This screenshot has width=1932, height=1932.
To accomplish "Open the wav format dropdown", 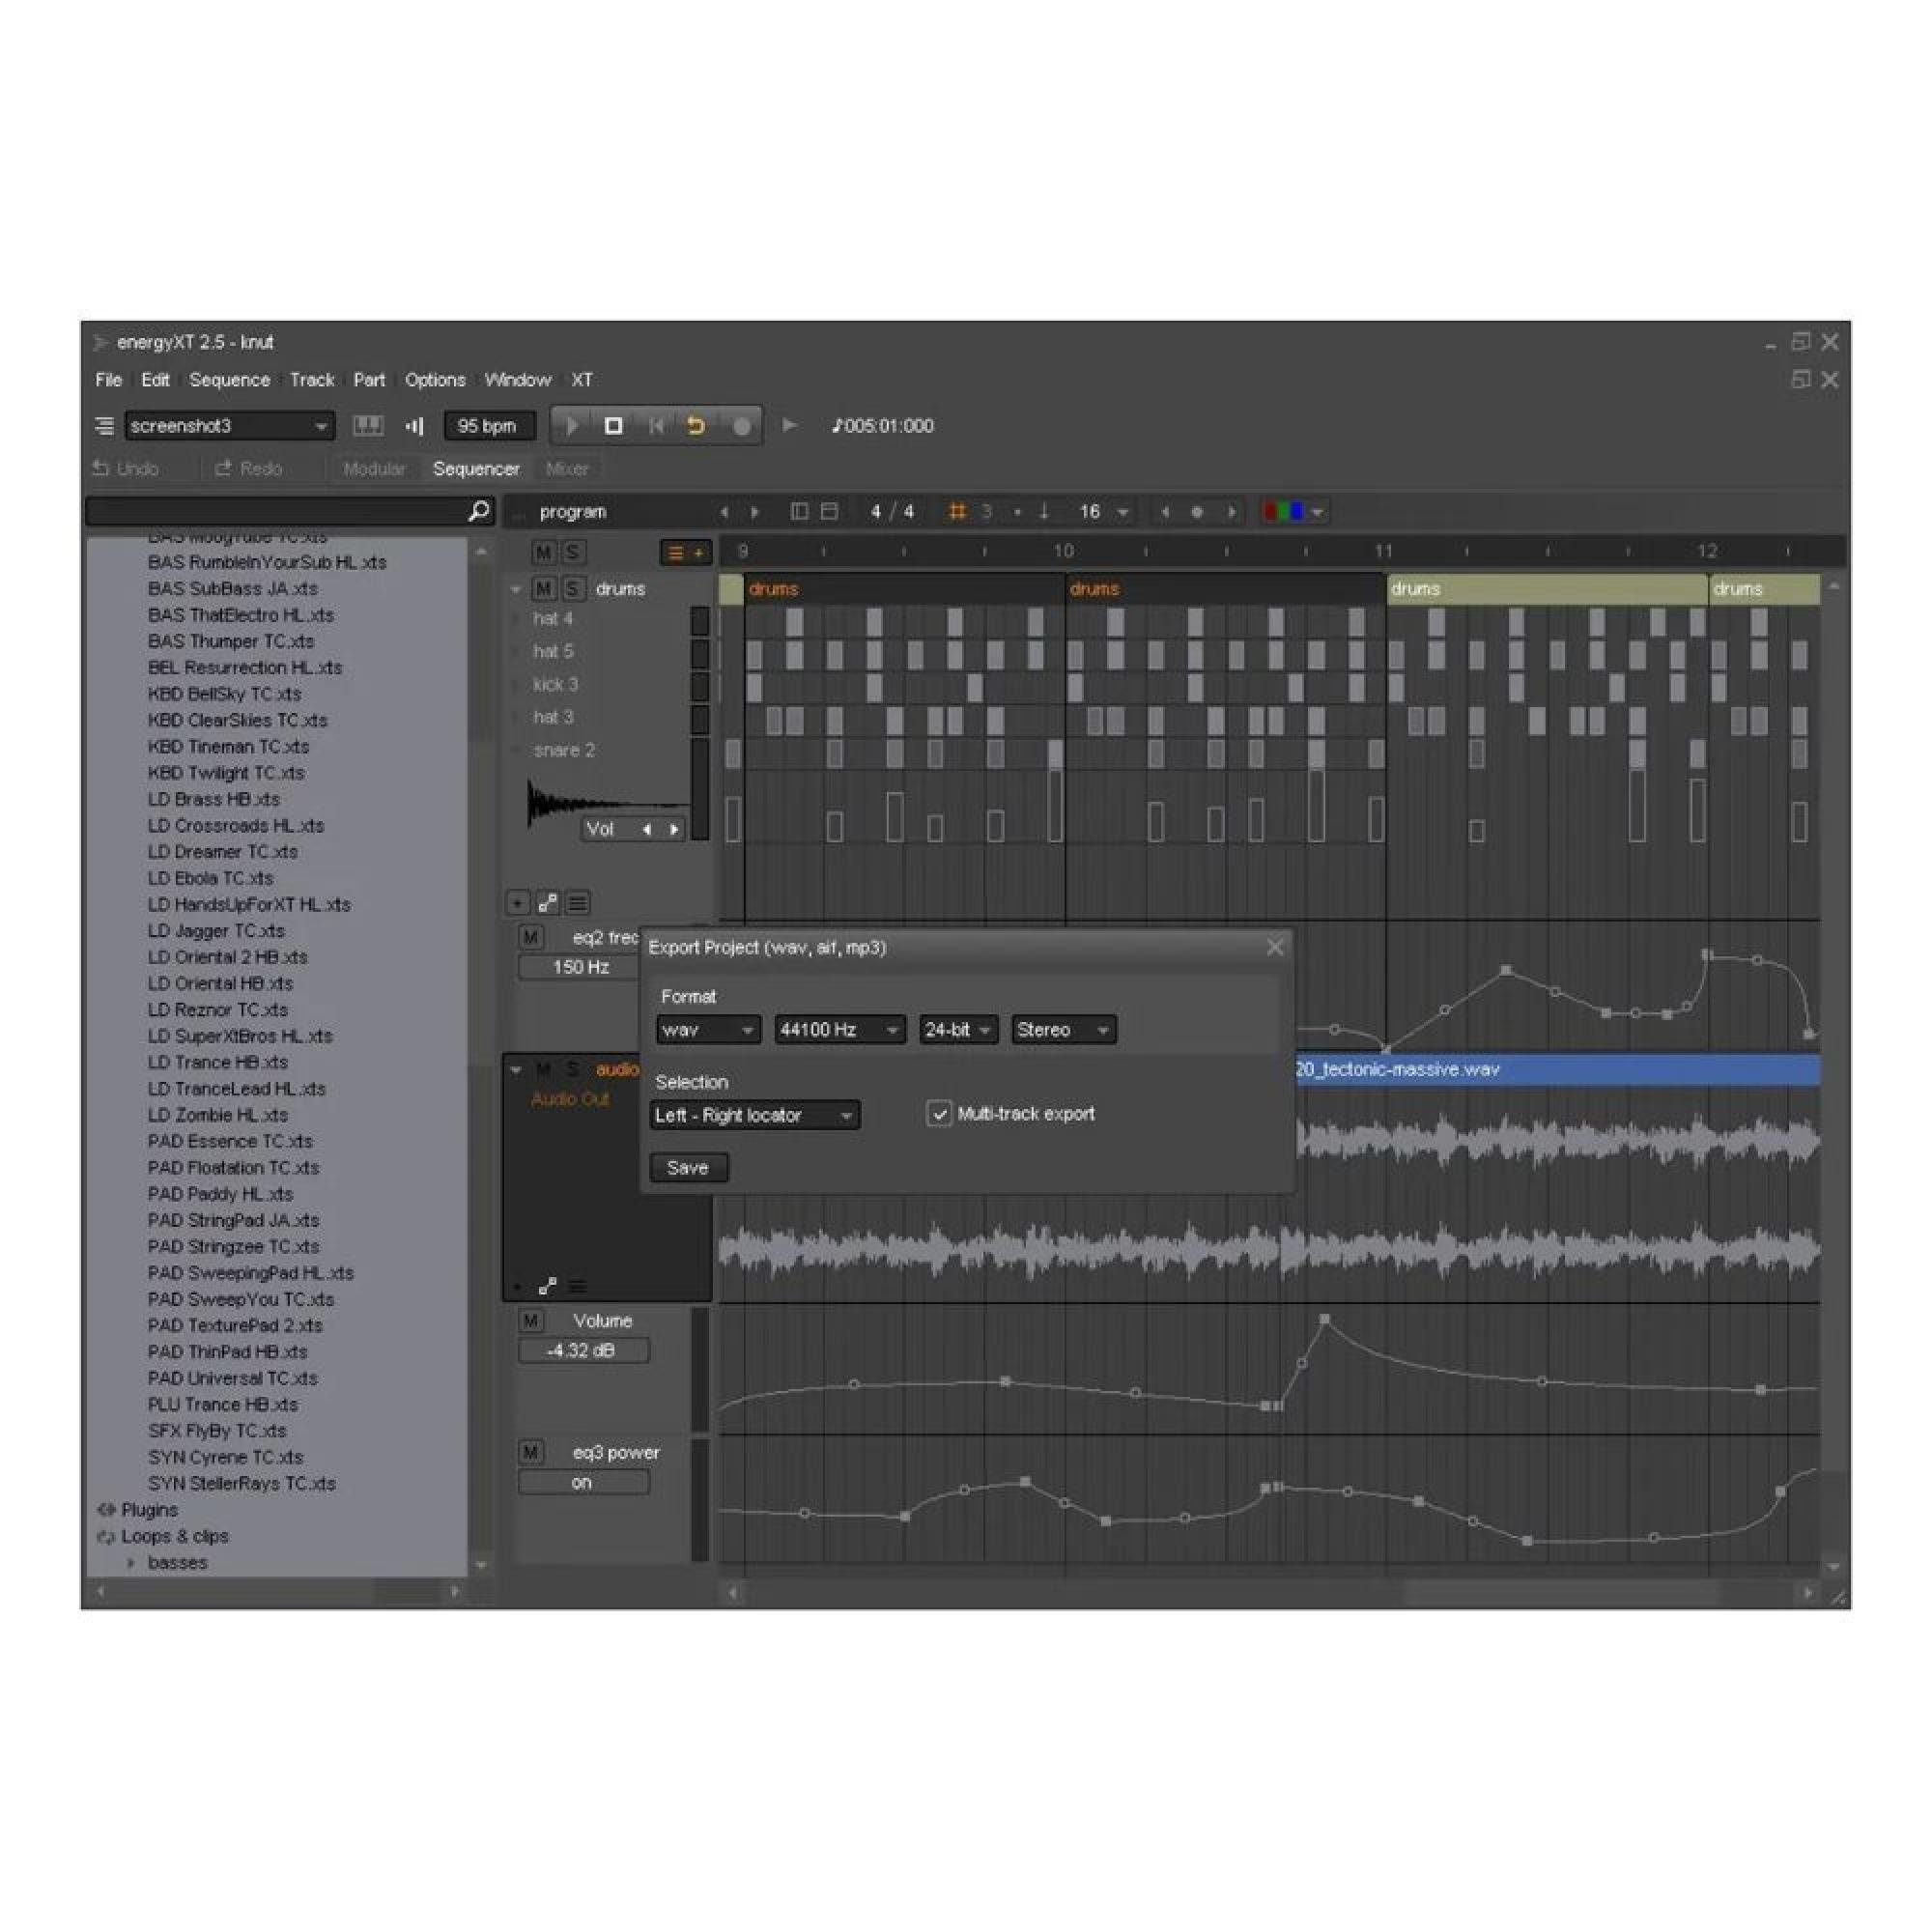I will coord(707,1030).
